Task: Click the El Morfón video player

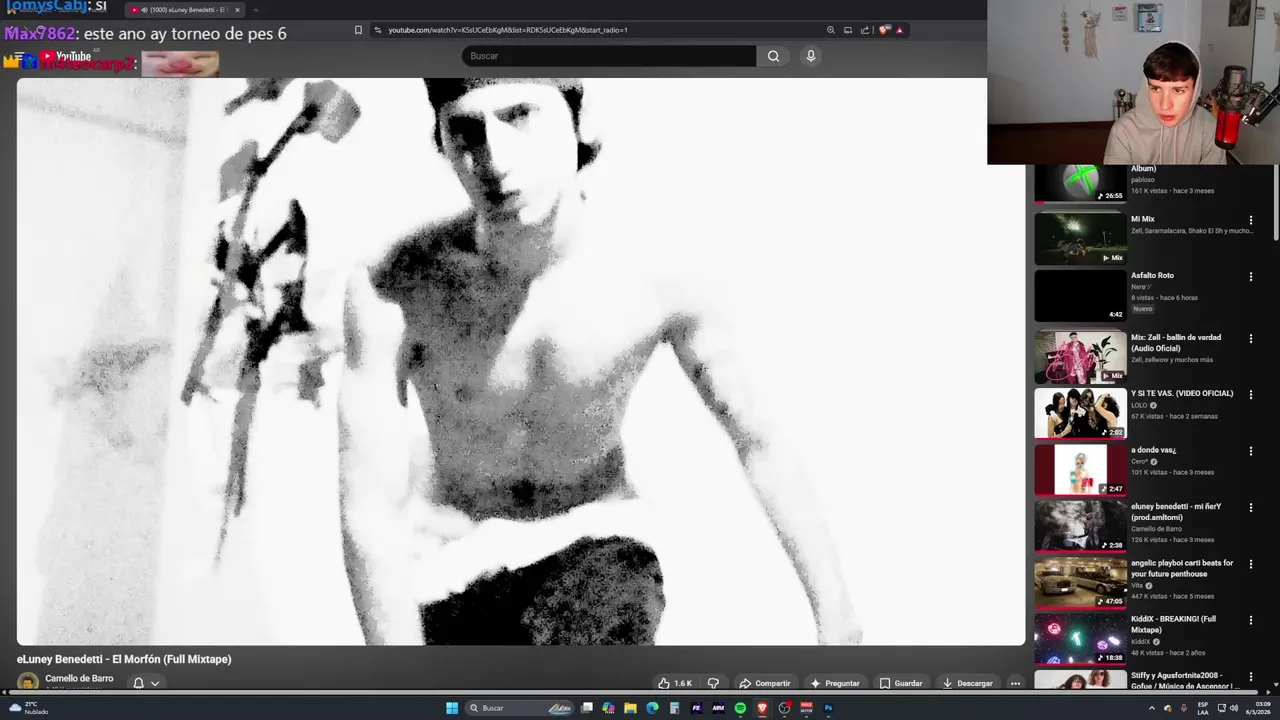Action: click(521, 362)
